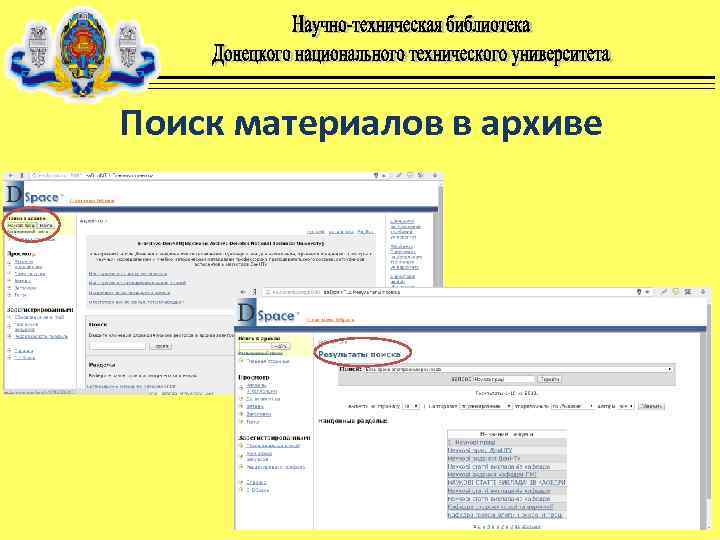The image size is (720, 540).
Task: Open О DSpace link in front window sidebar
Action: 258,490
